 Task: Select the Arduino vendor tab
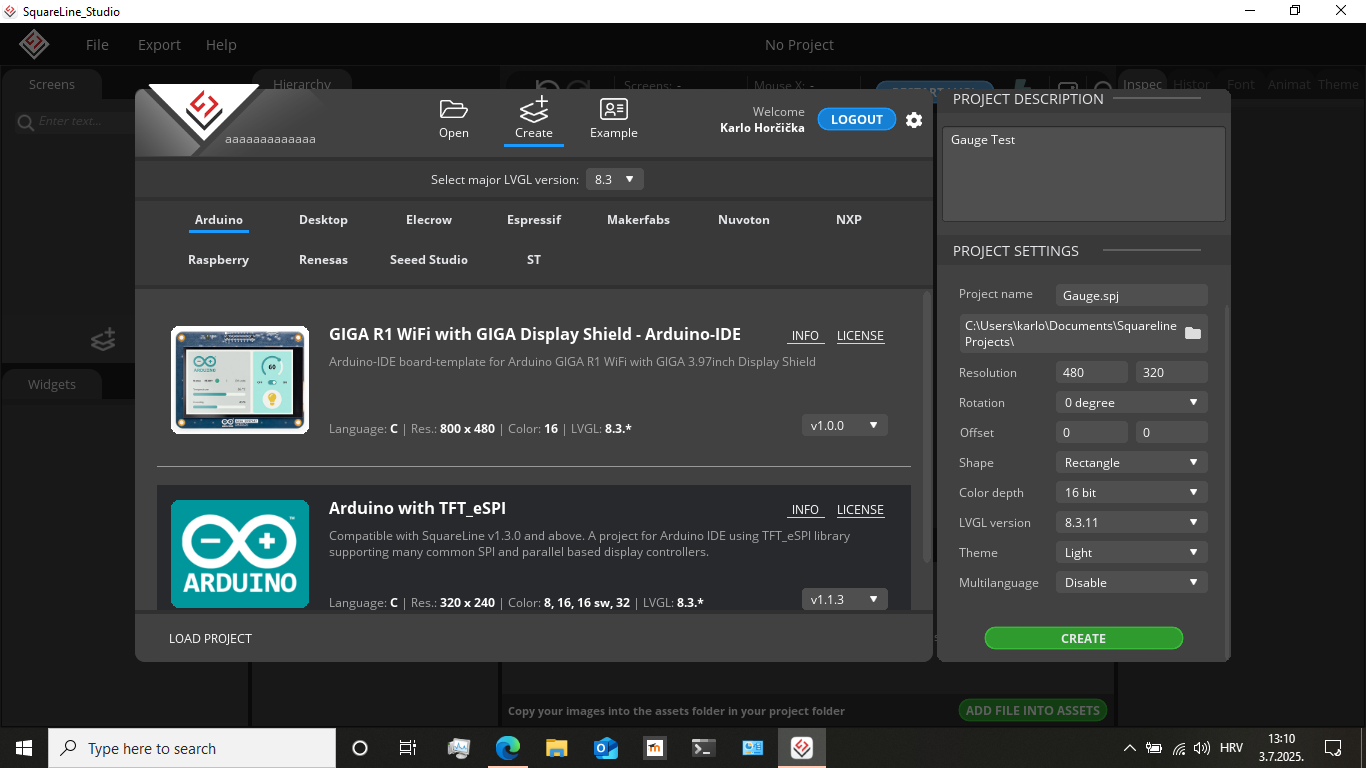coord(219,220)
